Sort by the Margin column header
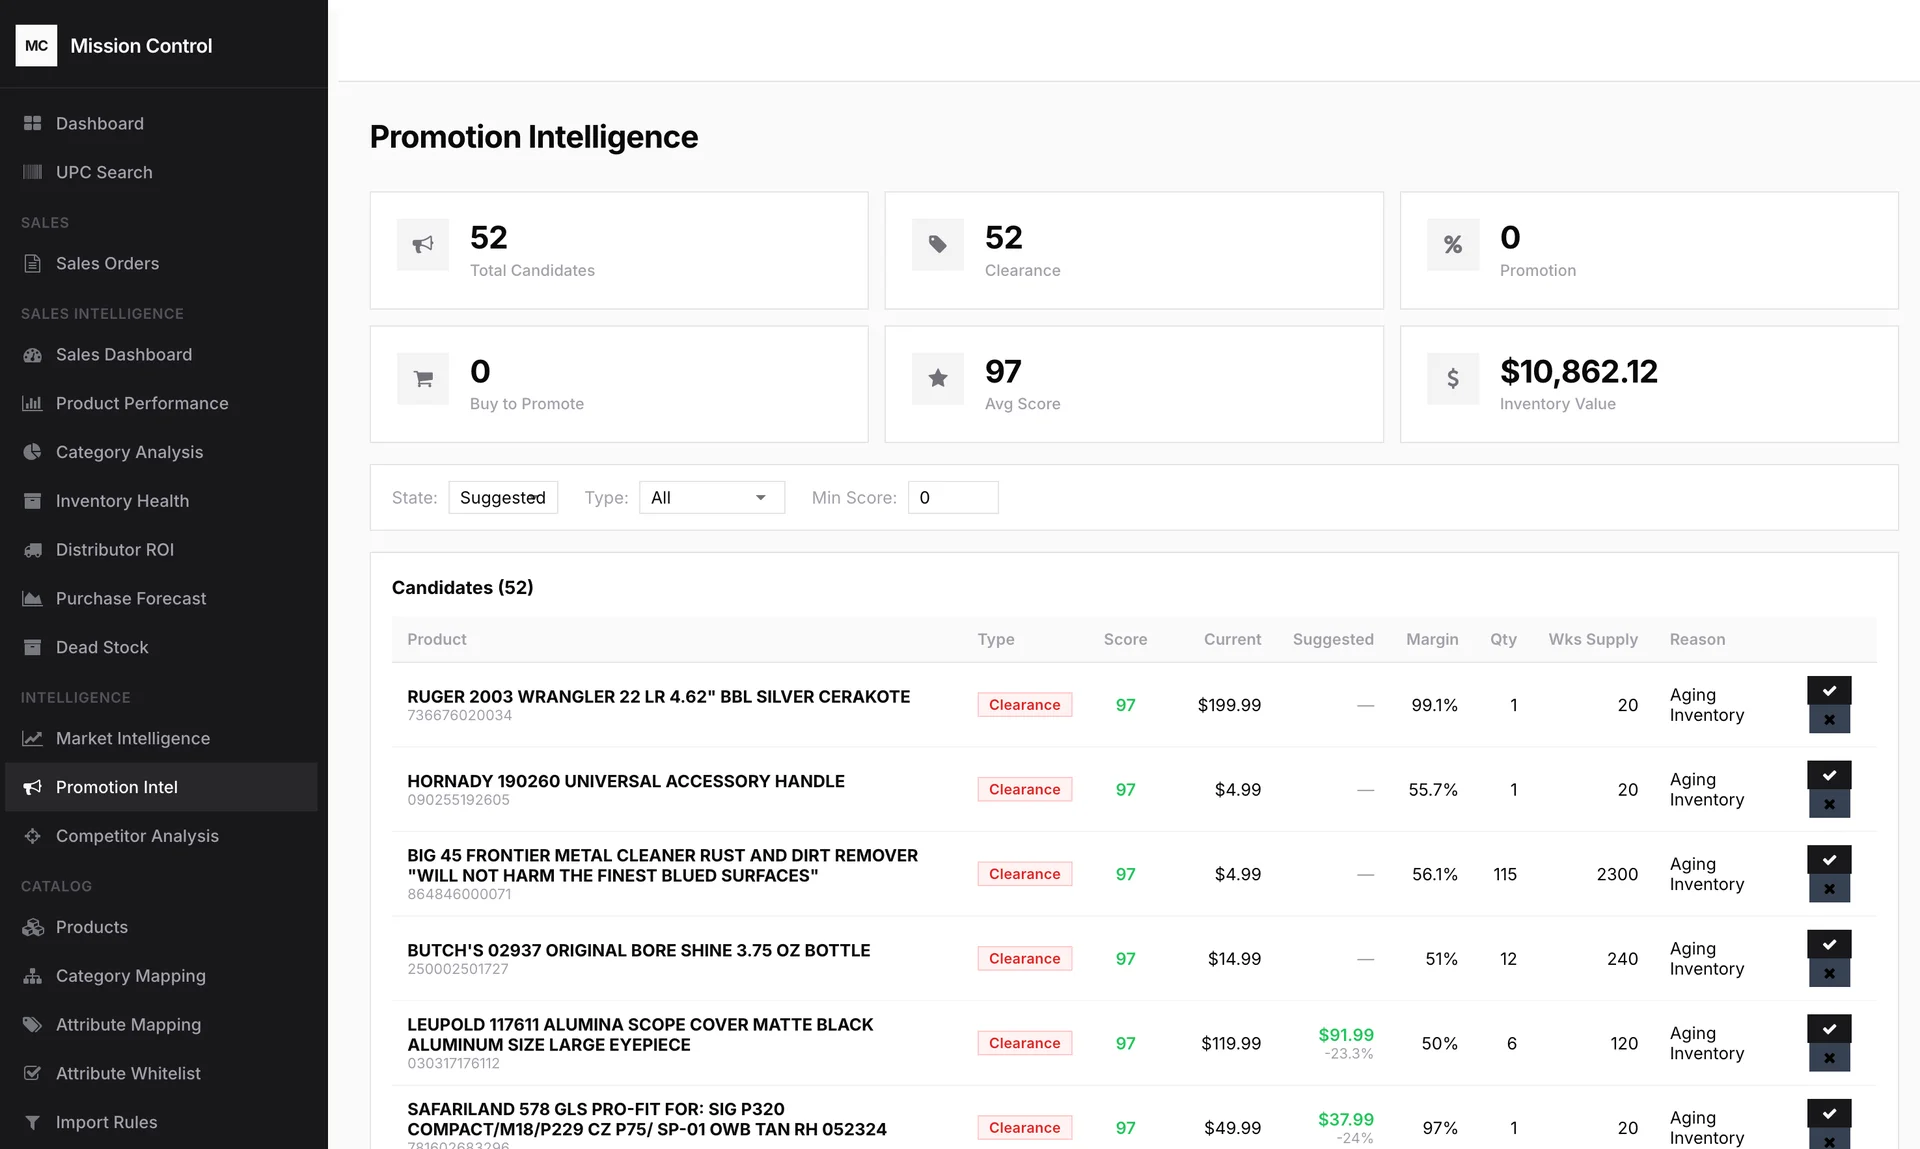 tap(1432, 639)
